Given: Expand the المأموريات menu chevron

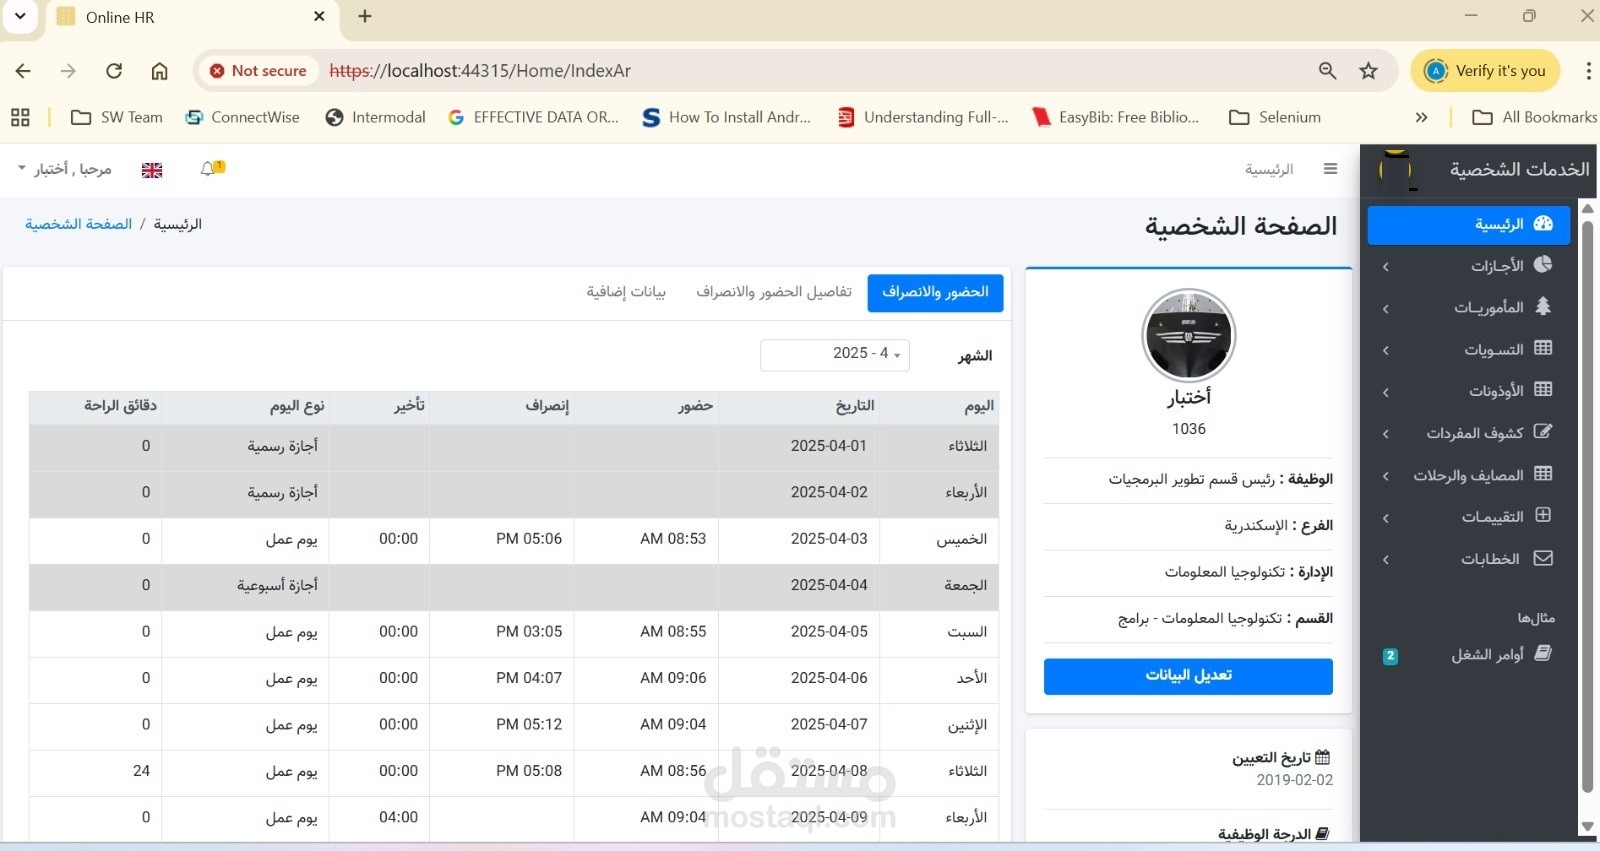Looking at the screenshot, I should pyautogui.click(x=1386, y=309).
